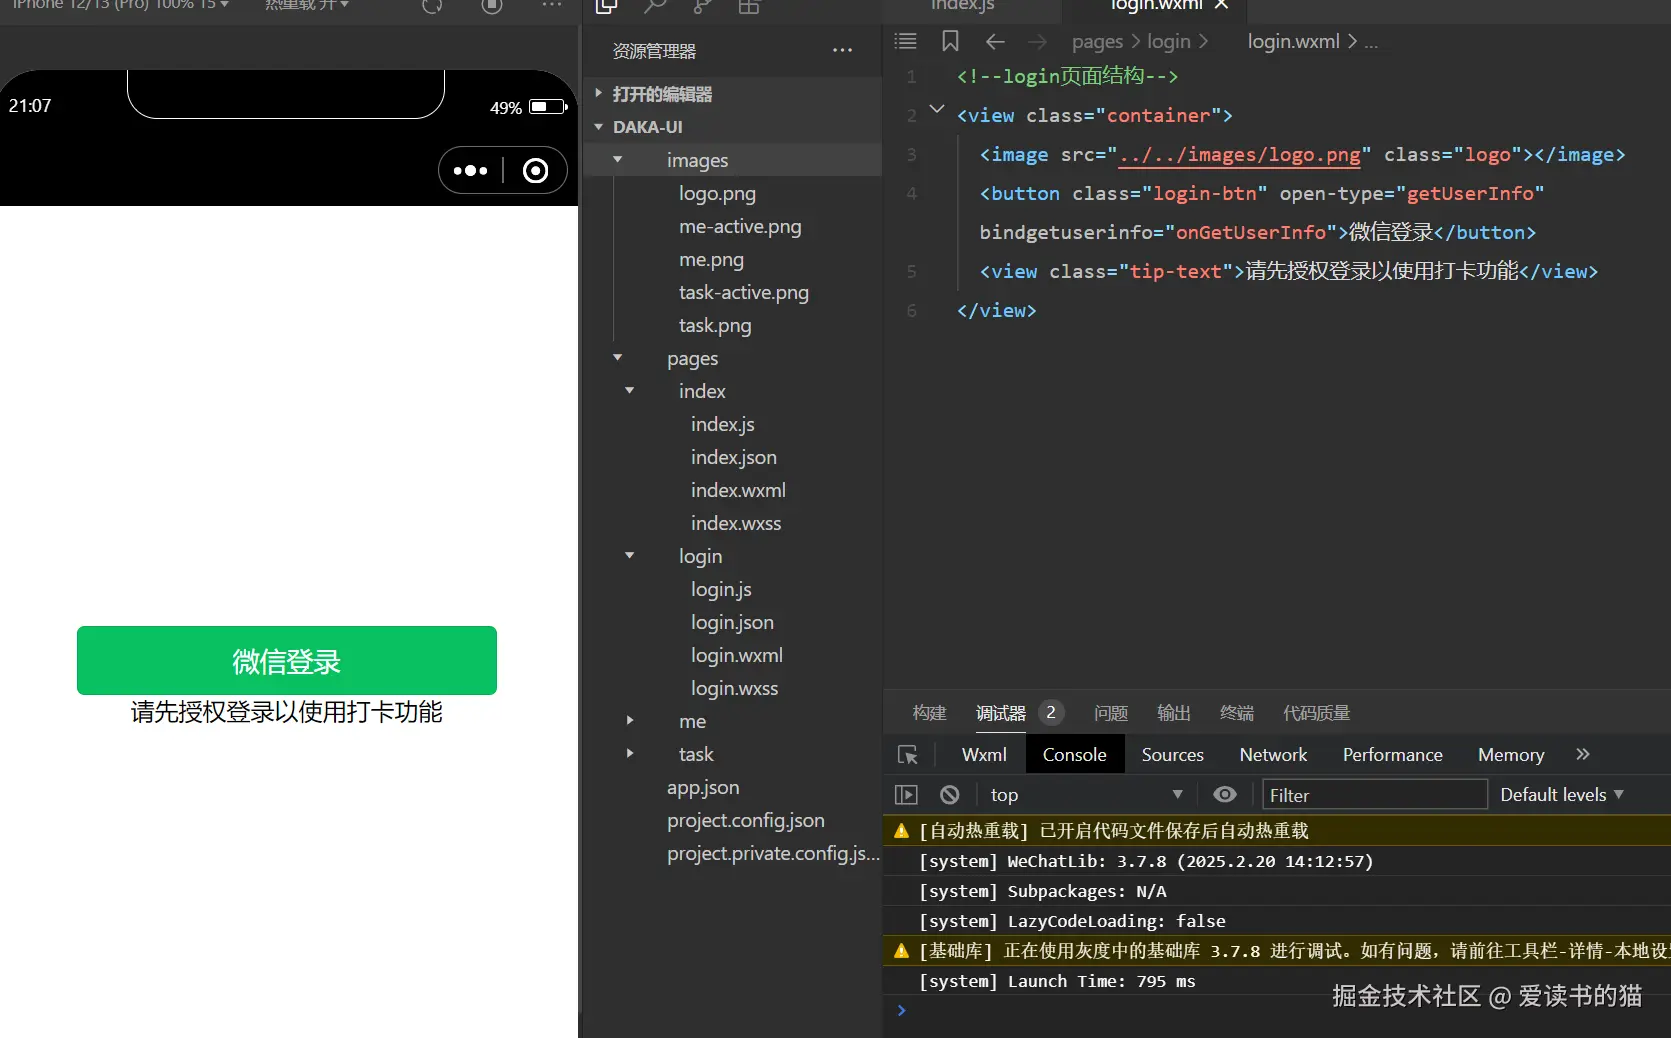This screenshot has width=1671, height=1038.
Task: Switch to the index.js editor tab
Action: [x=962, y=5]
